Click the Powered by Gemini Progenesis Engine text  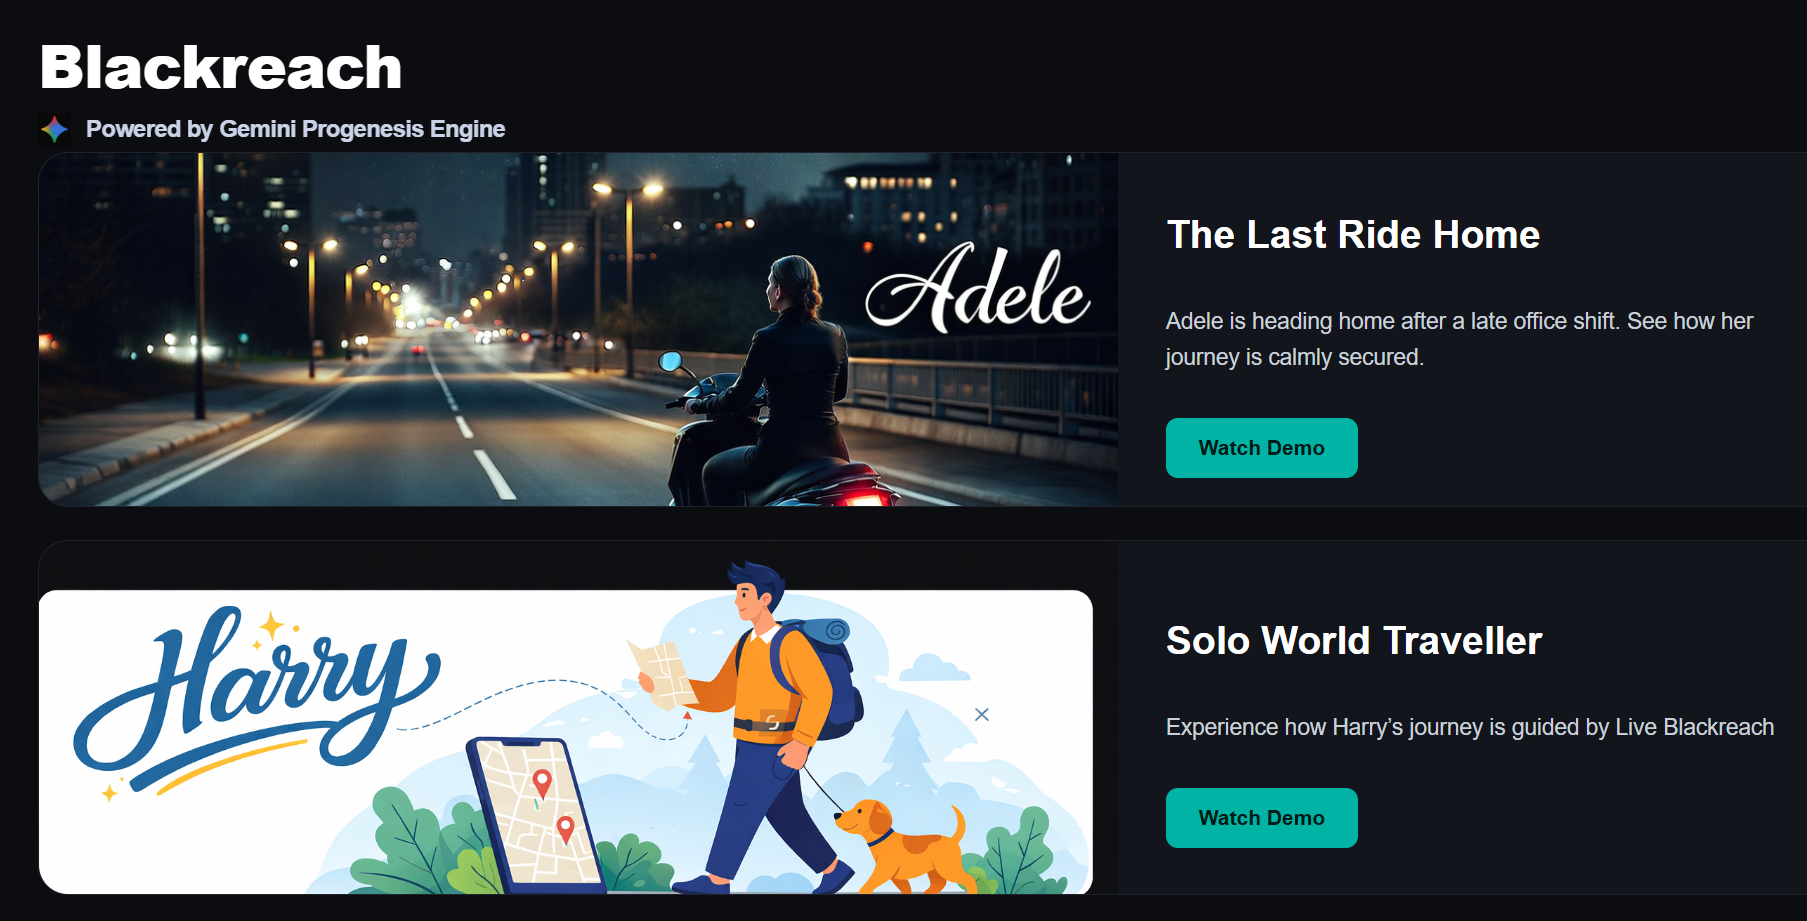(x=295, y=129)
